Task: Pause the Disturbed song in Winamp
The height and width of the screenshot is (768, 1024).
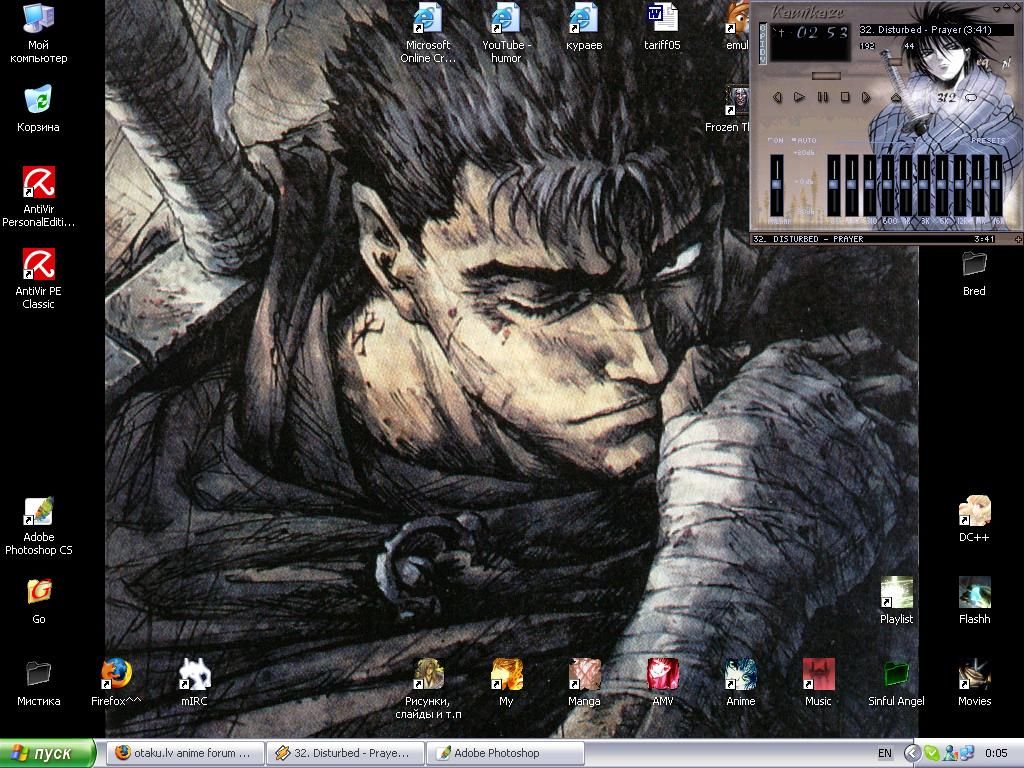Action: pyautogui.click(x=823, y=97)
